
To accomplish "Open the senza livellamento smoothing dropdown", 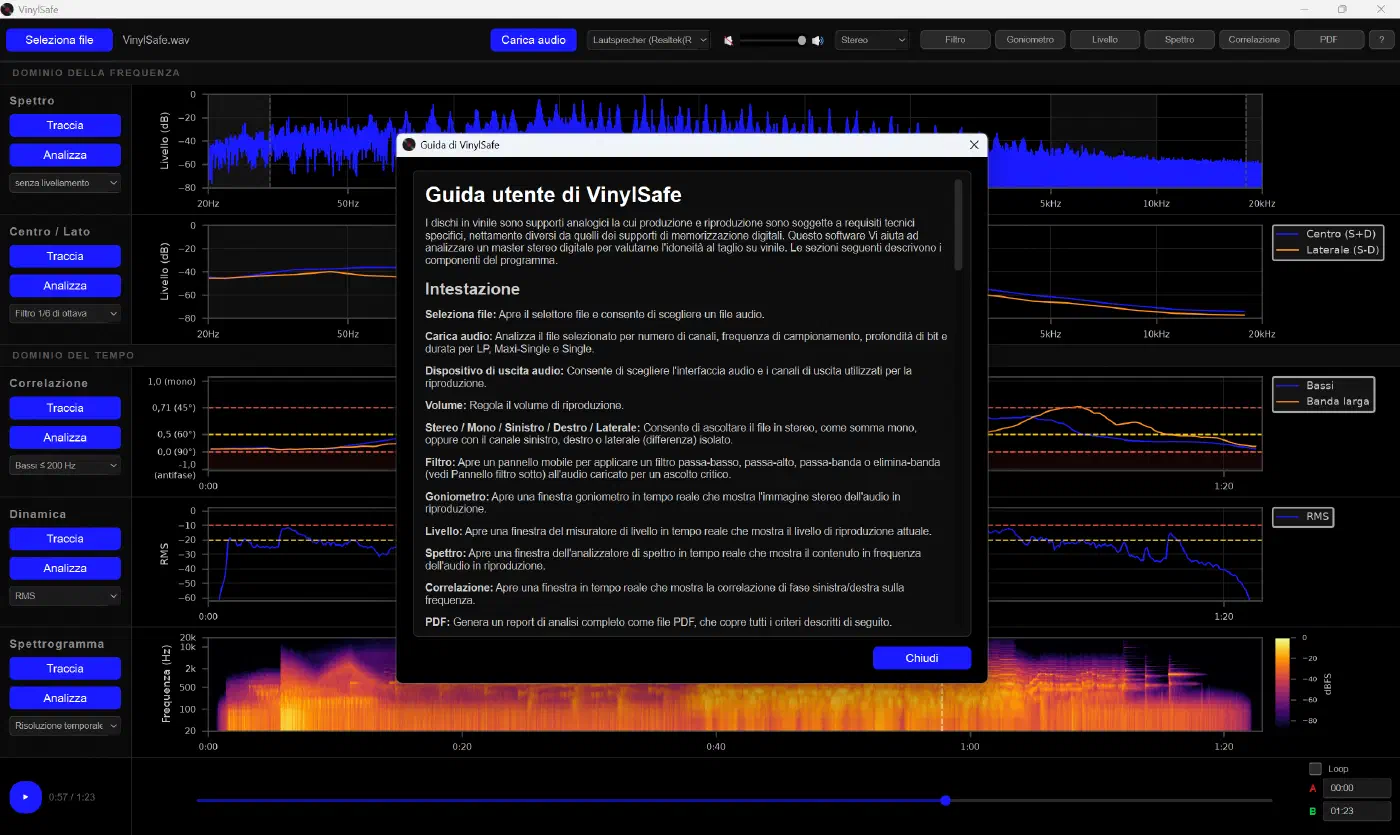I will click(x=65, y=183).
